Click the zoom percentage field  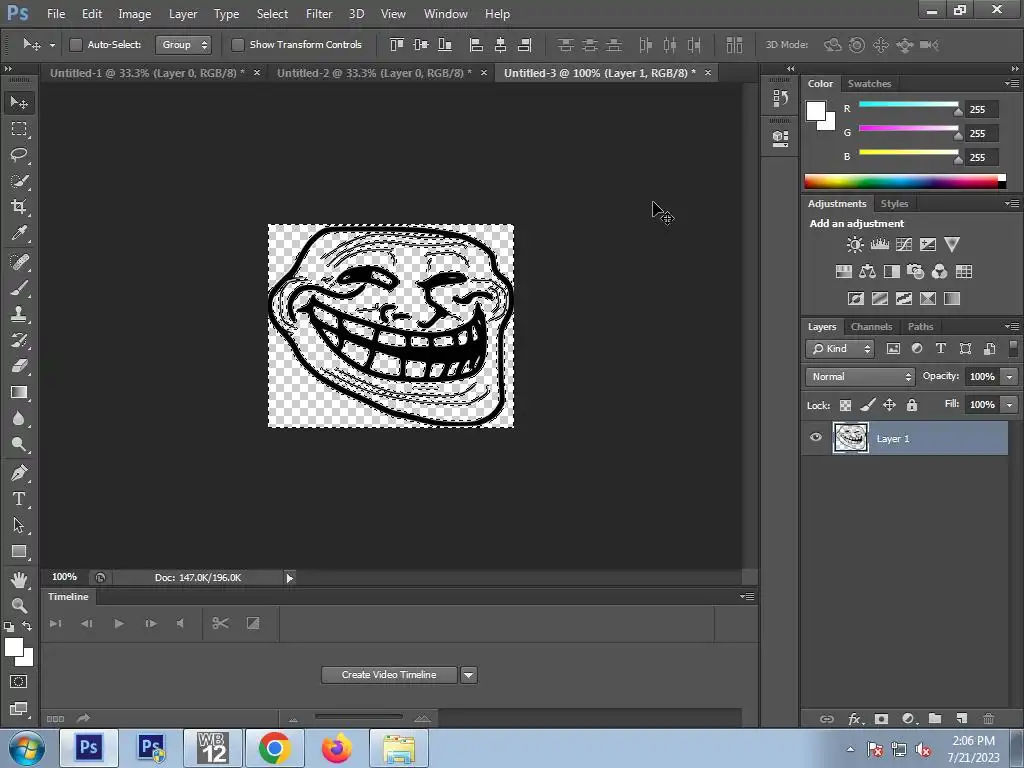65,577
